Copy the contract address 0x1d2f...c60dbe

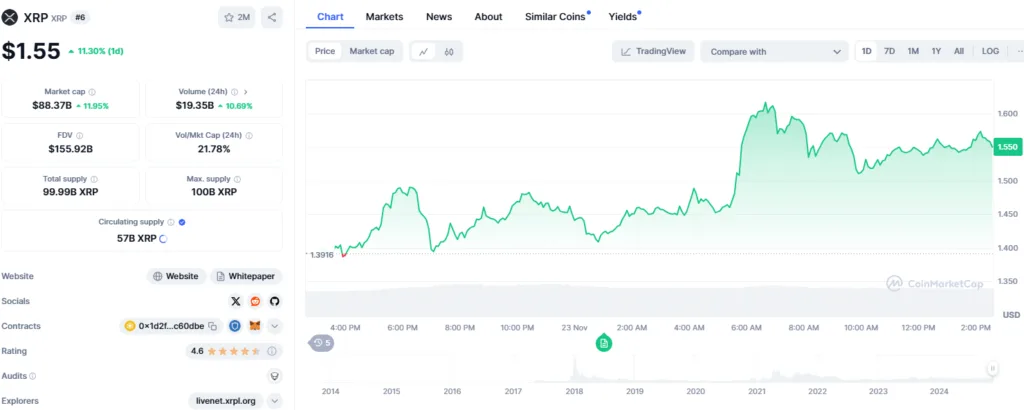point(212,326)
